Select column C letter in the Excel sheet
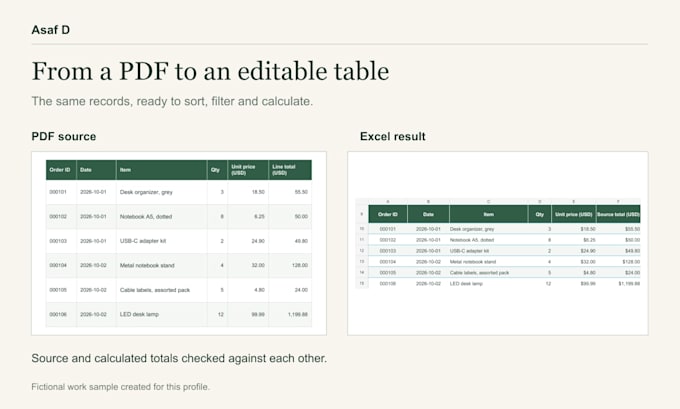 point(489,202)
